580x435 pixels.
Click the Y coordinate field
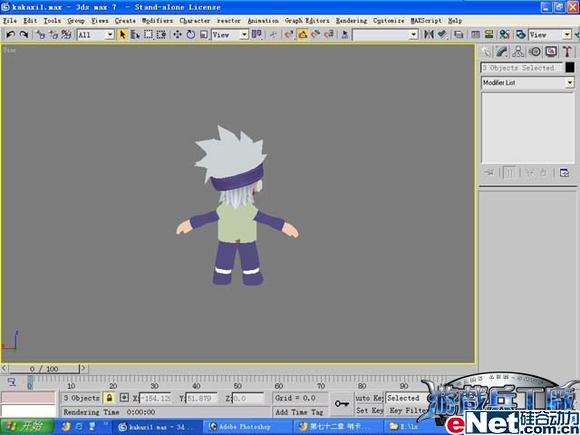coord(202,398)
